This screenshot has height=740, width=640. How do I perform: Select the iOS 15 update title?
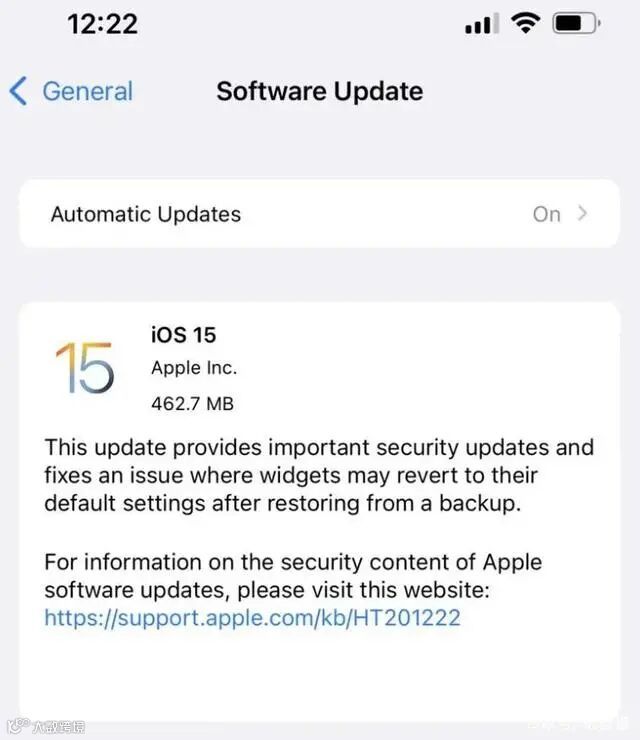point(183,335)
